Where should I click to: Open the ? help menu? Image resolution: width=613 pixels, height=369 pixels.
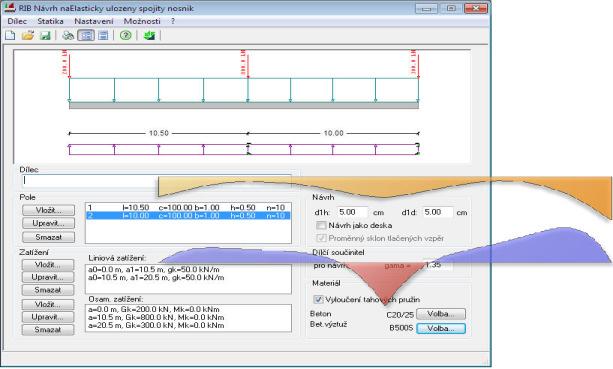pos(173,21)
